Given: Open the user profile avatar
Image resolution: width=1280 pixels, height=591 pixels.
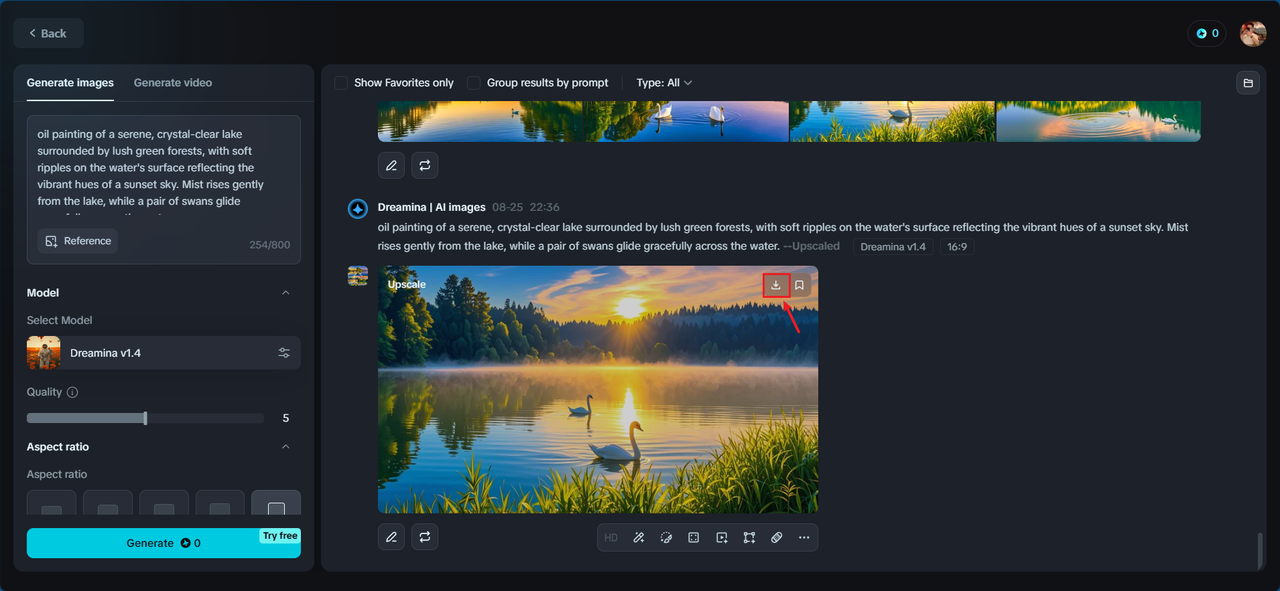Looking at the screenshot, I should point(1253,33).
